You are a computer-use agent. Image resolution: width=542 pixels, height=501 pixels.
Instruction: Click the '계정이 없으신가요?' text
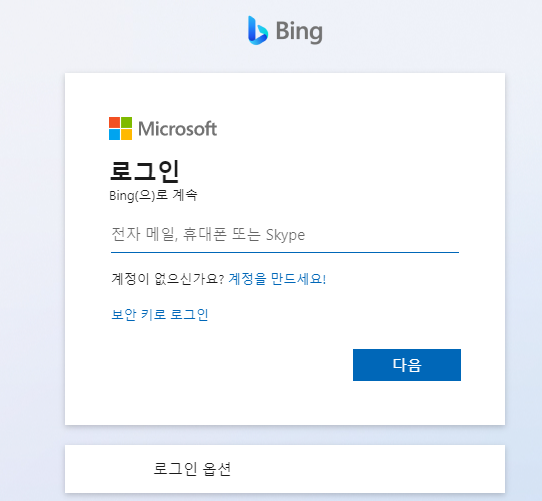click(x=168, y=279)
